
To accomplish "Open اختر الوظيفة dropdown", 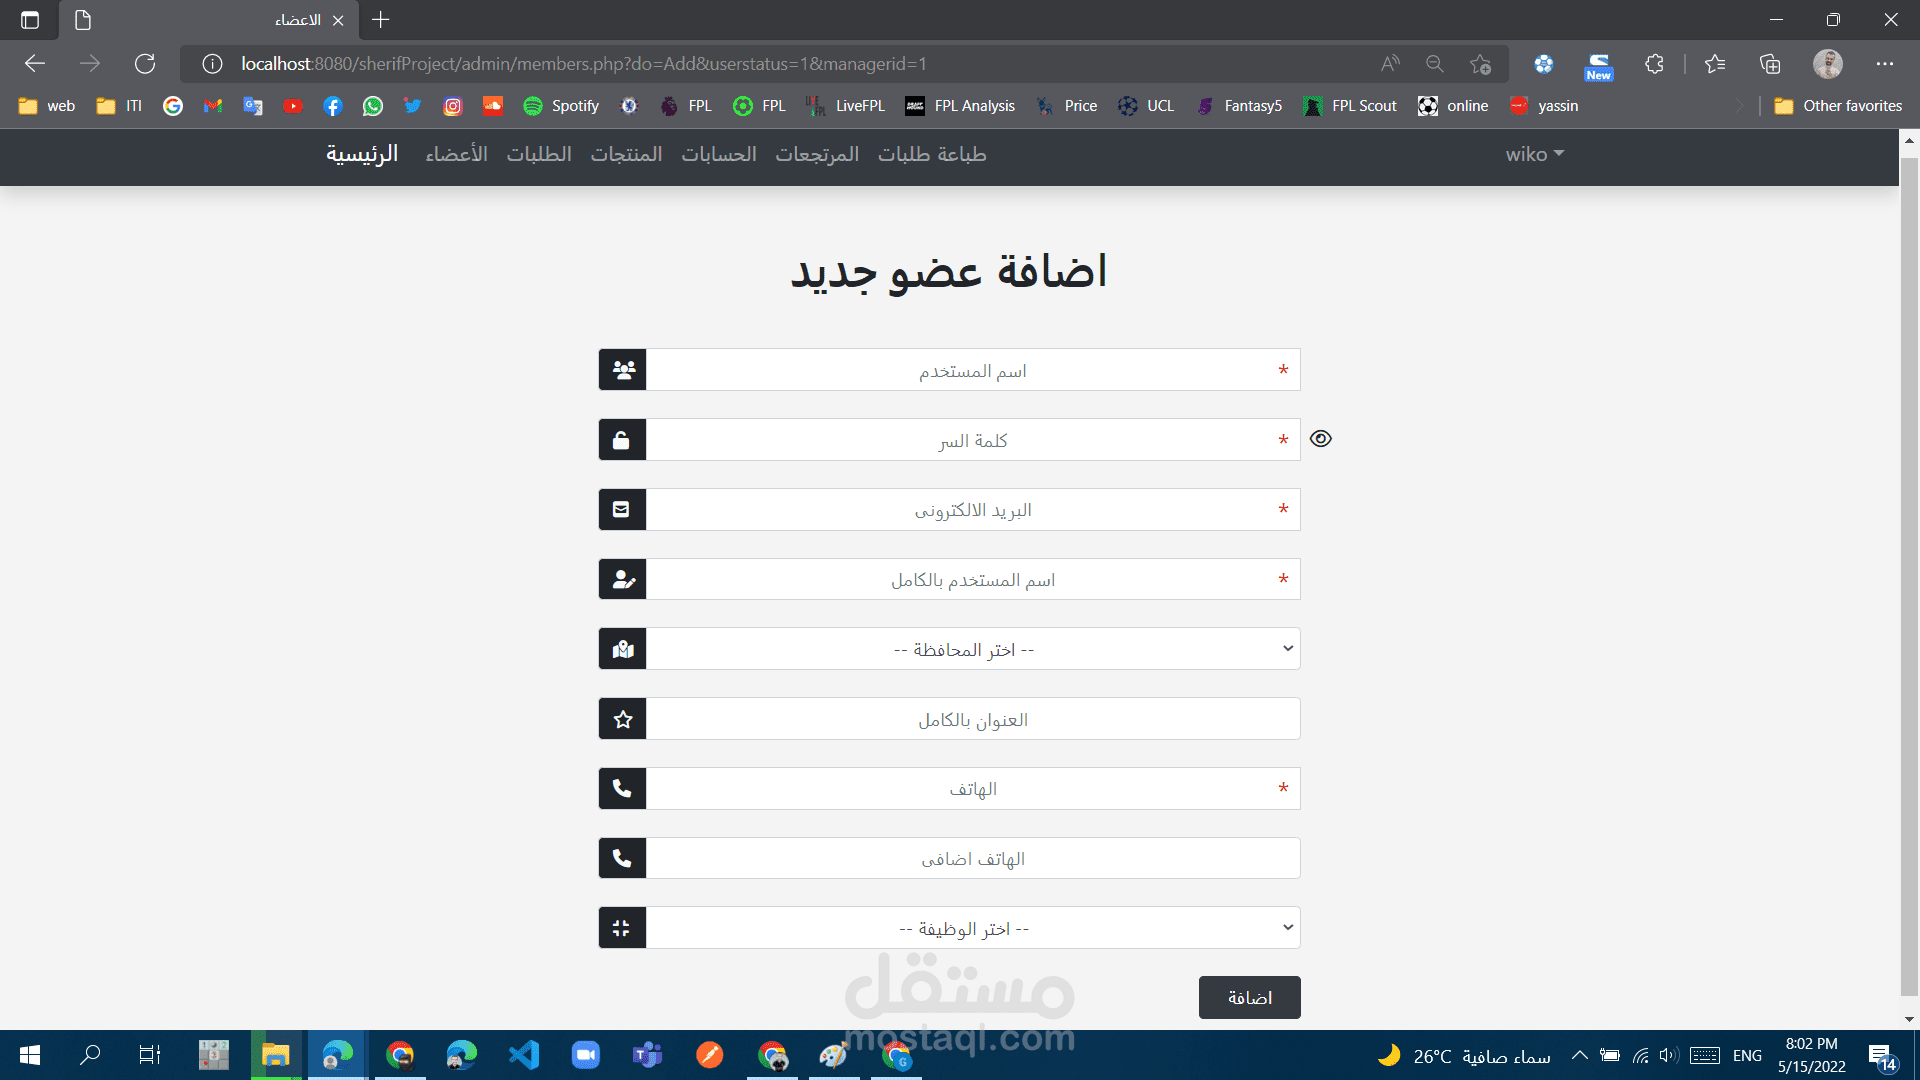I will click(972, 928).
